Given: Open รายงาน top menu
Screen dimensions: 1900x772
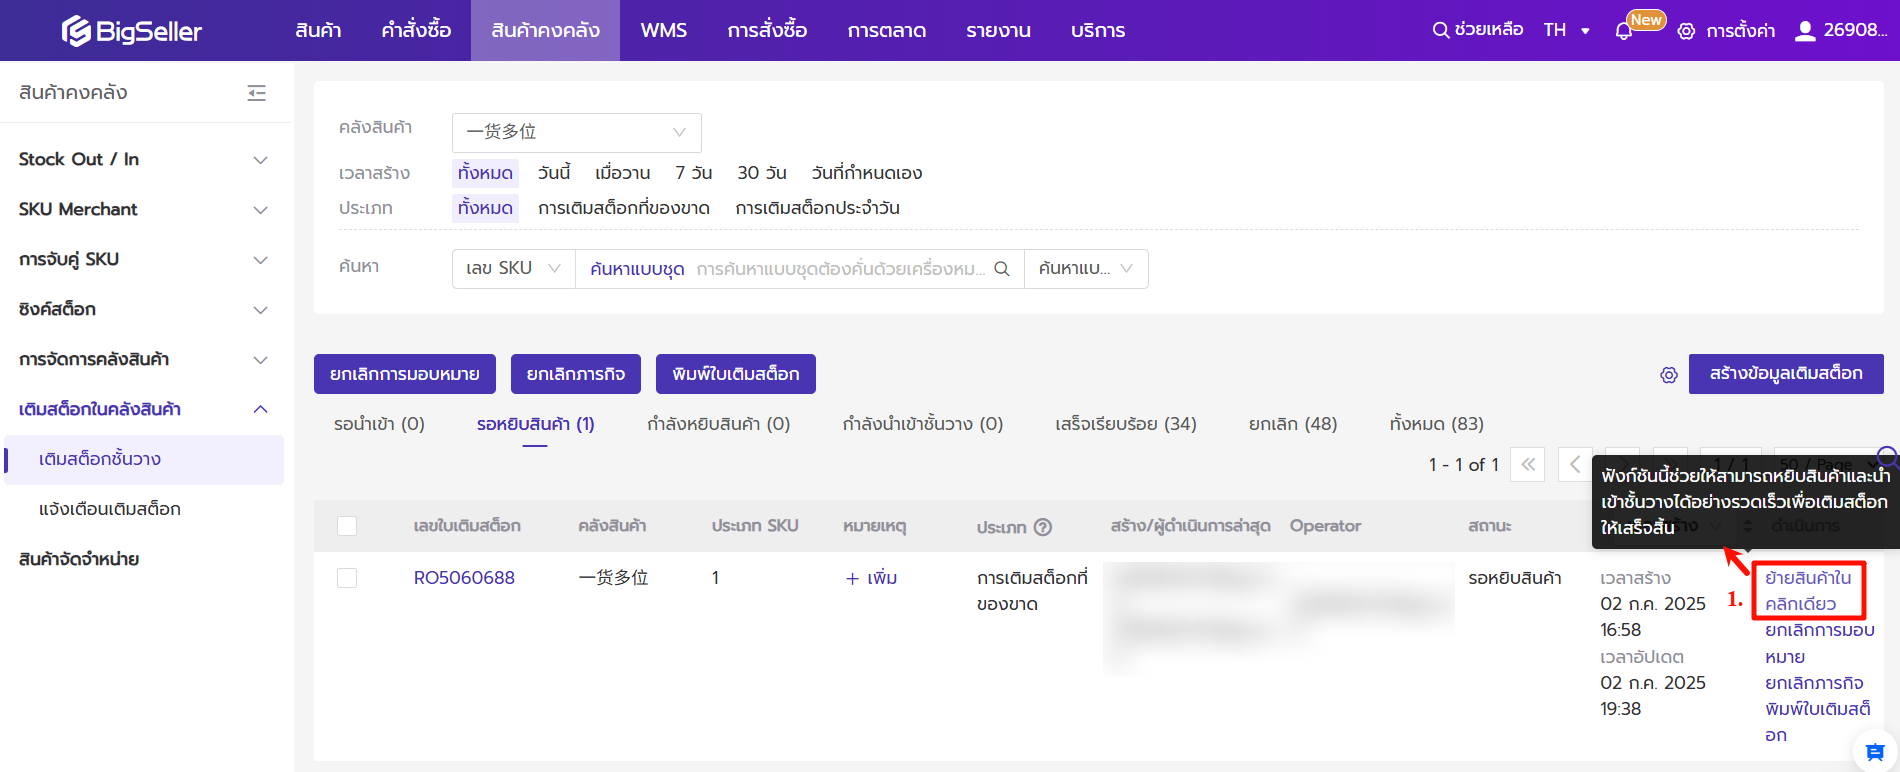Looking at the screenshot, I should click(x=998, y=31).
